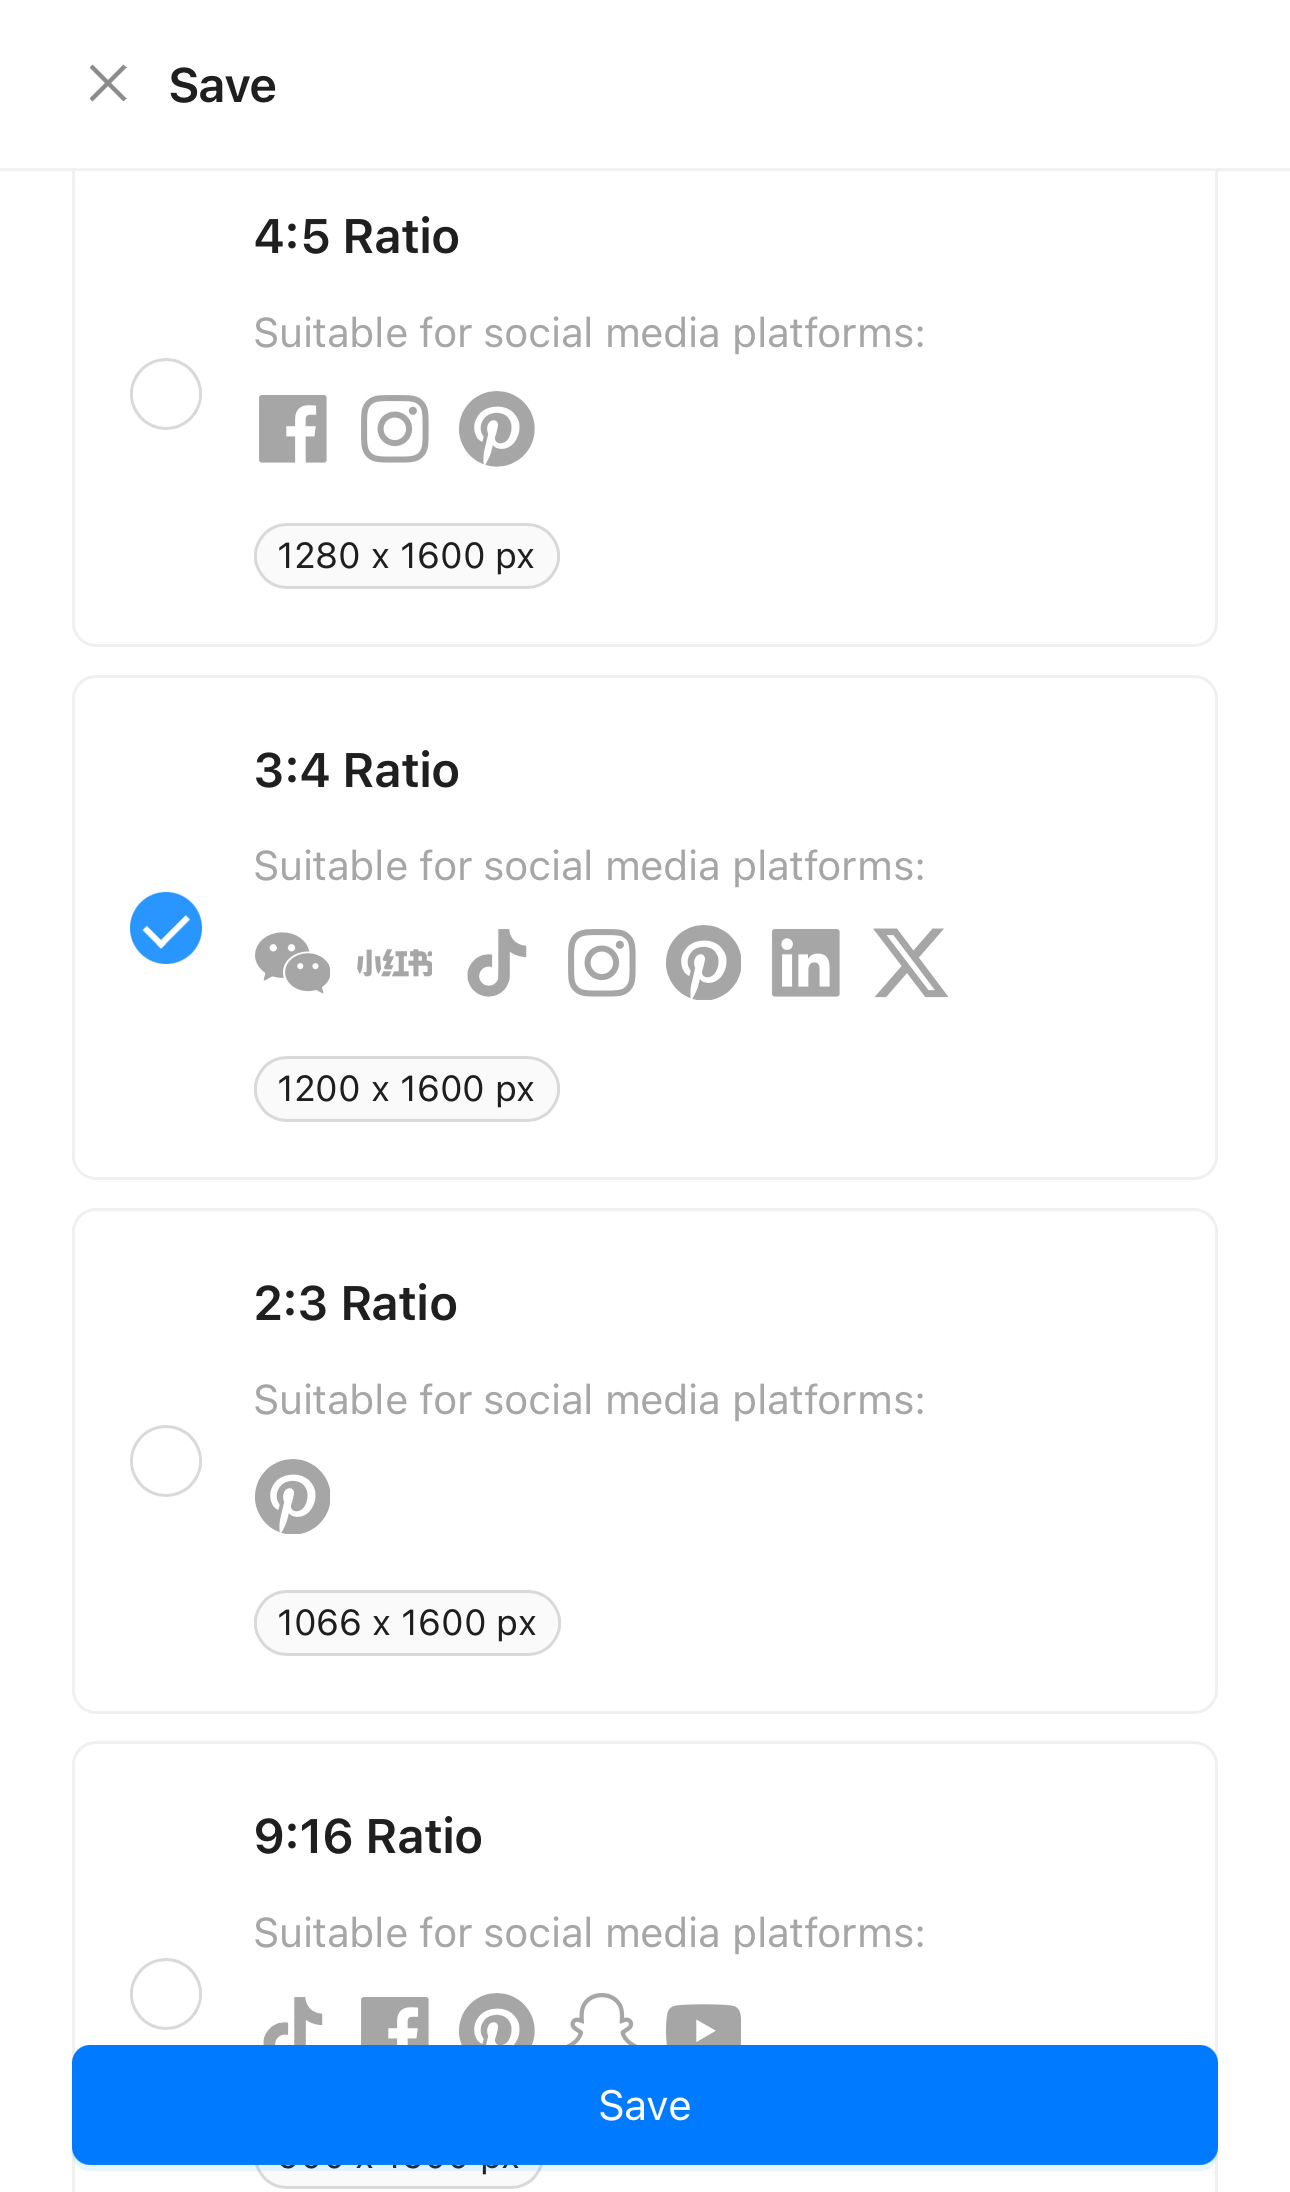
Task: Choose the 9:16 Ratio radio button
Action: [166, 1994]
